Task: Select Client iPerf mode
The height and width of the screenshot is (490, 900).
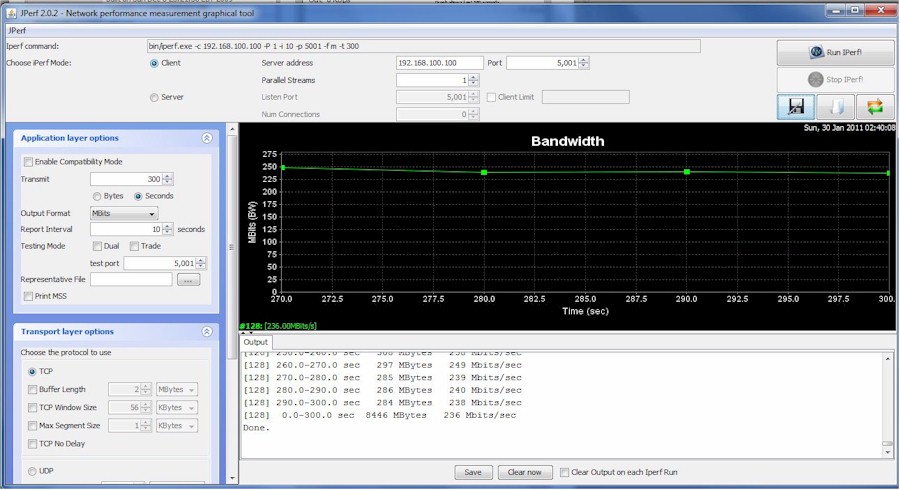Action: [154, 63]
